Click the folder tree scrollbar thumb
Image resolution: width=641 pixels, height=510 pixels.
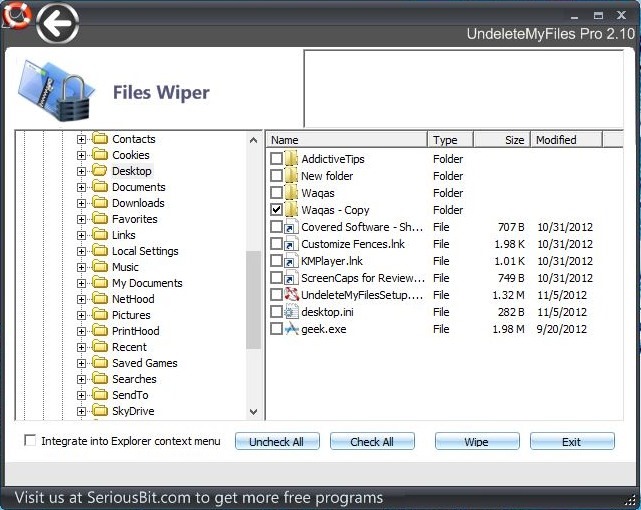[253, 300]
